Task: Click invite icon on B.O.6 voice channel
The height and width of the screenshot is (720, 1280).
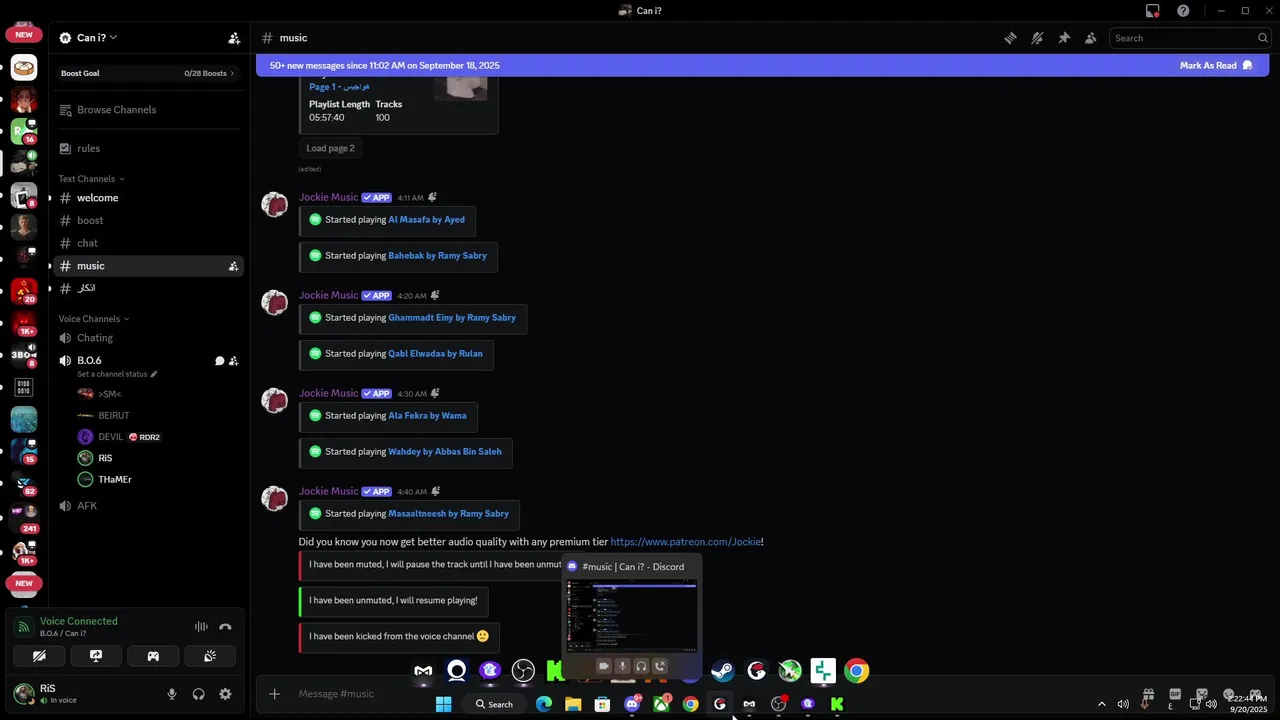Action: point(233,361)
